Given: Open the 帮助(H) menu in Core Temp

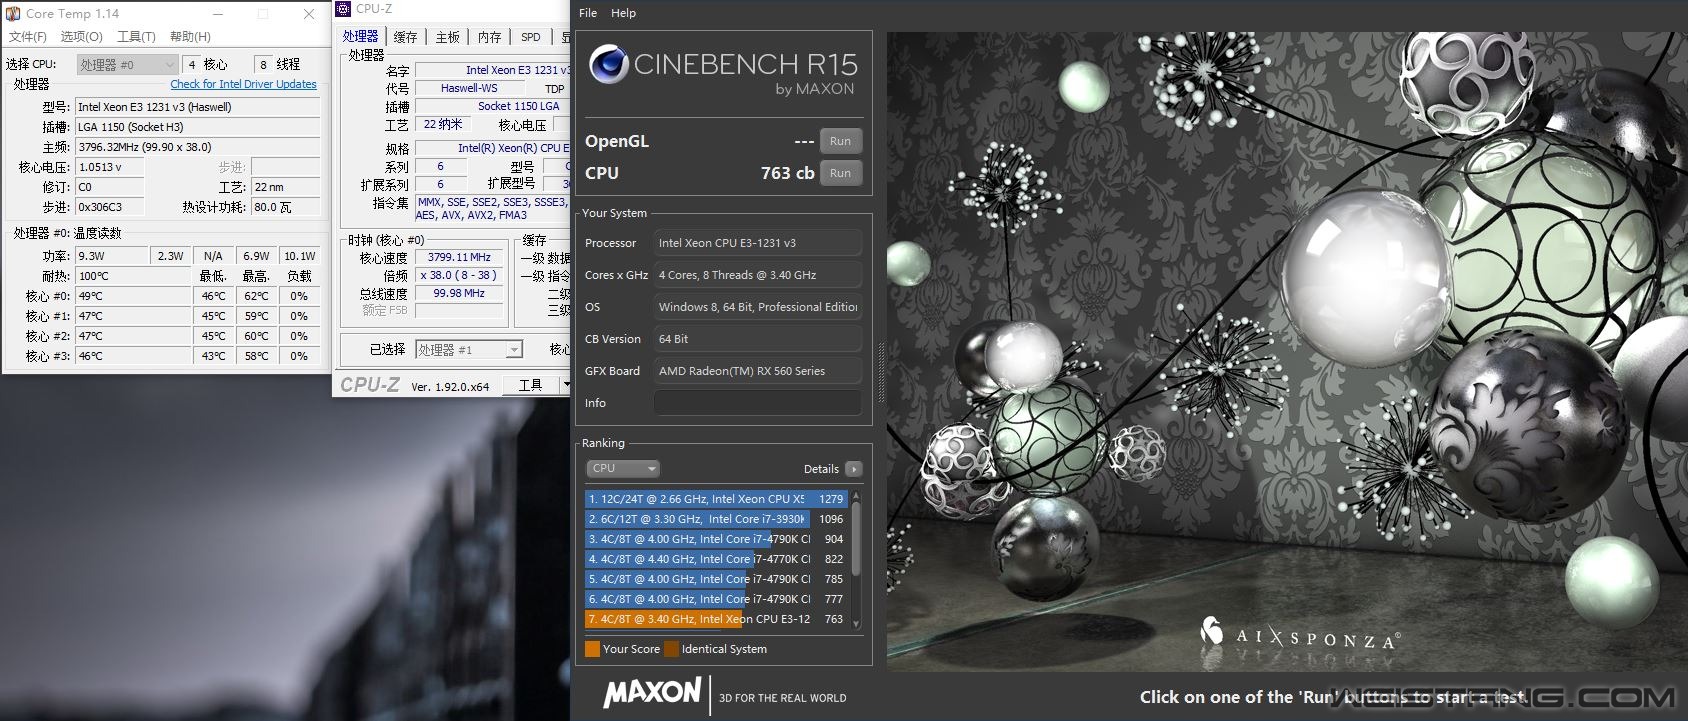Looking at the screenshot, I should tap(190, 36).
